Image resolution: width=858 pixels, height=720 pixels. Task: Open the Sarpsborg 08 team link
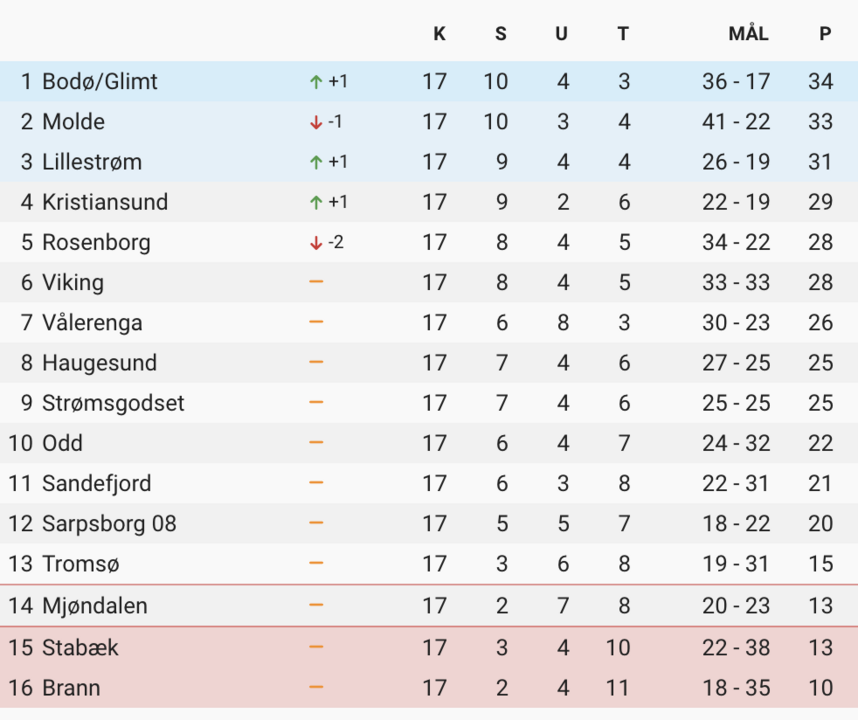point(109,524)
